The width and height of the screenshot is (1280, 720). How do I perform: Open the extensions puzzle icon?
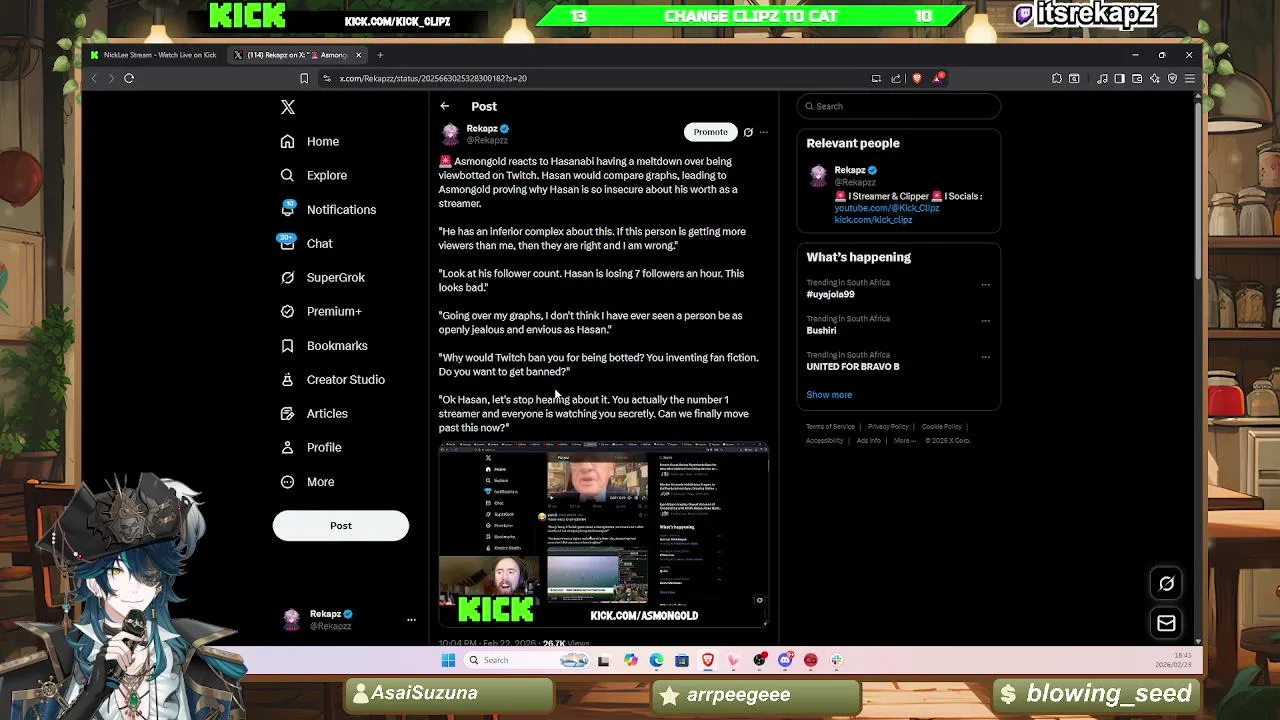tap(1057, 78)
